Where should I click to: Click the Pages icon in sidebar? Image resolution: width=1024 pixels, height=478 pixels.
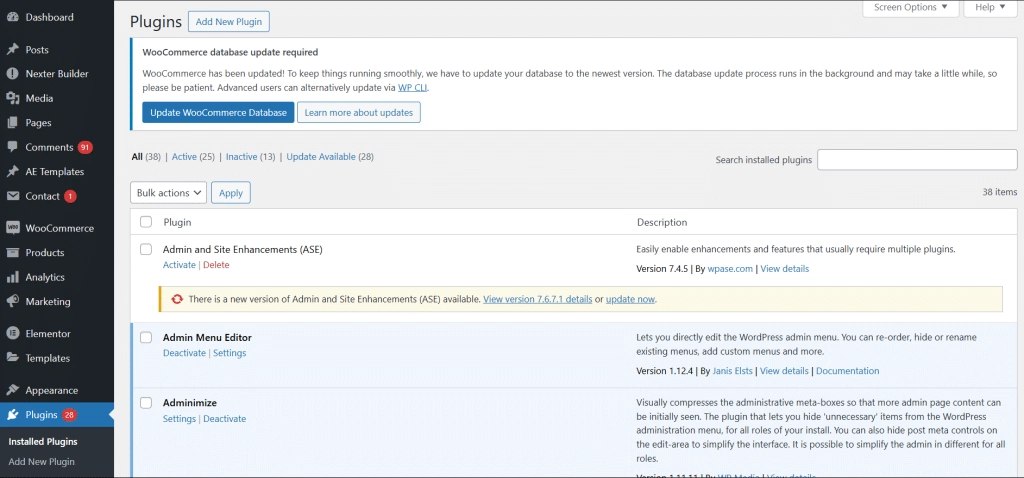12,123
